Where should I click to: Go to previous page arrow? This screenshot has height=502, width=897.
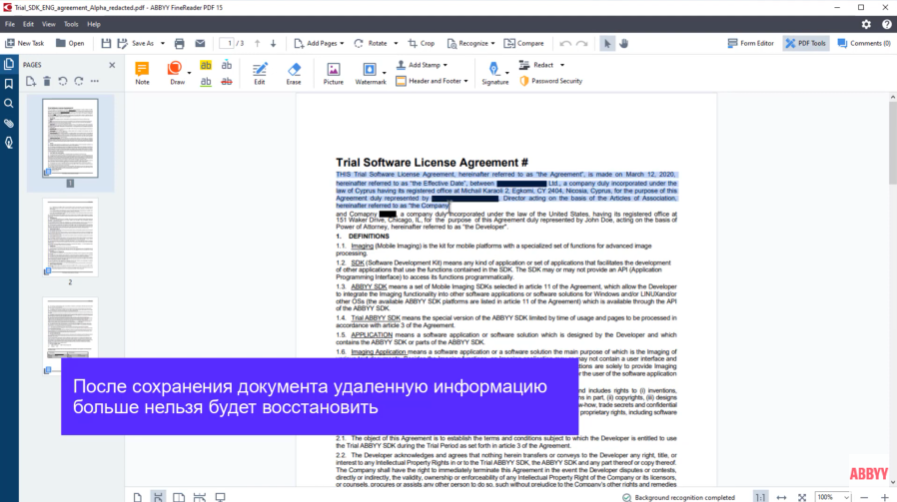[257, 43]
